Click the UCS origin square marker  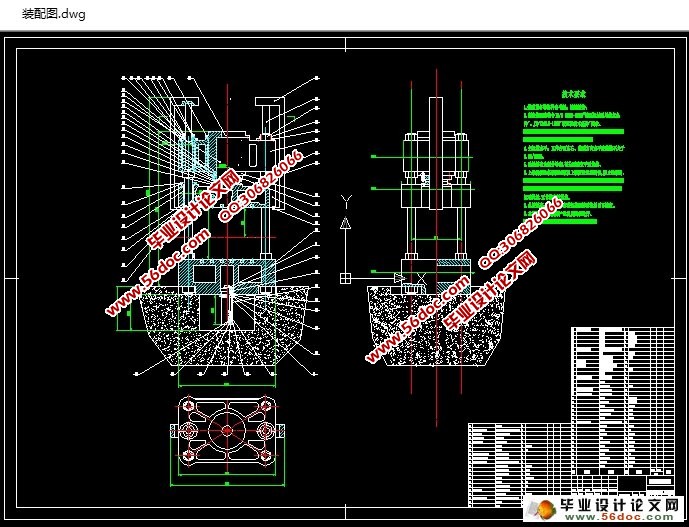coord(345,278)
